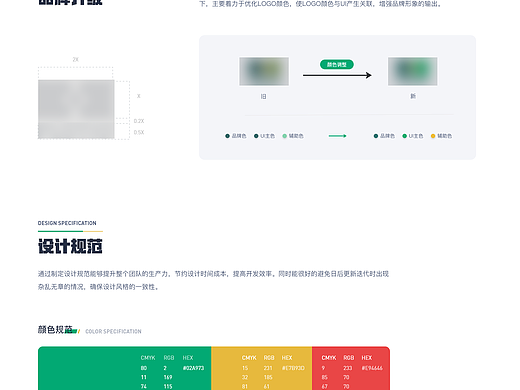Image resolution: width=520 pixels, height=390 pixels.
Task: Click the 0.5X dimension label
Action: tap(139, 132)
